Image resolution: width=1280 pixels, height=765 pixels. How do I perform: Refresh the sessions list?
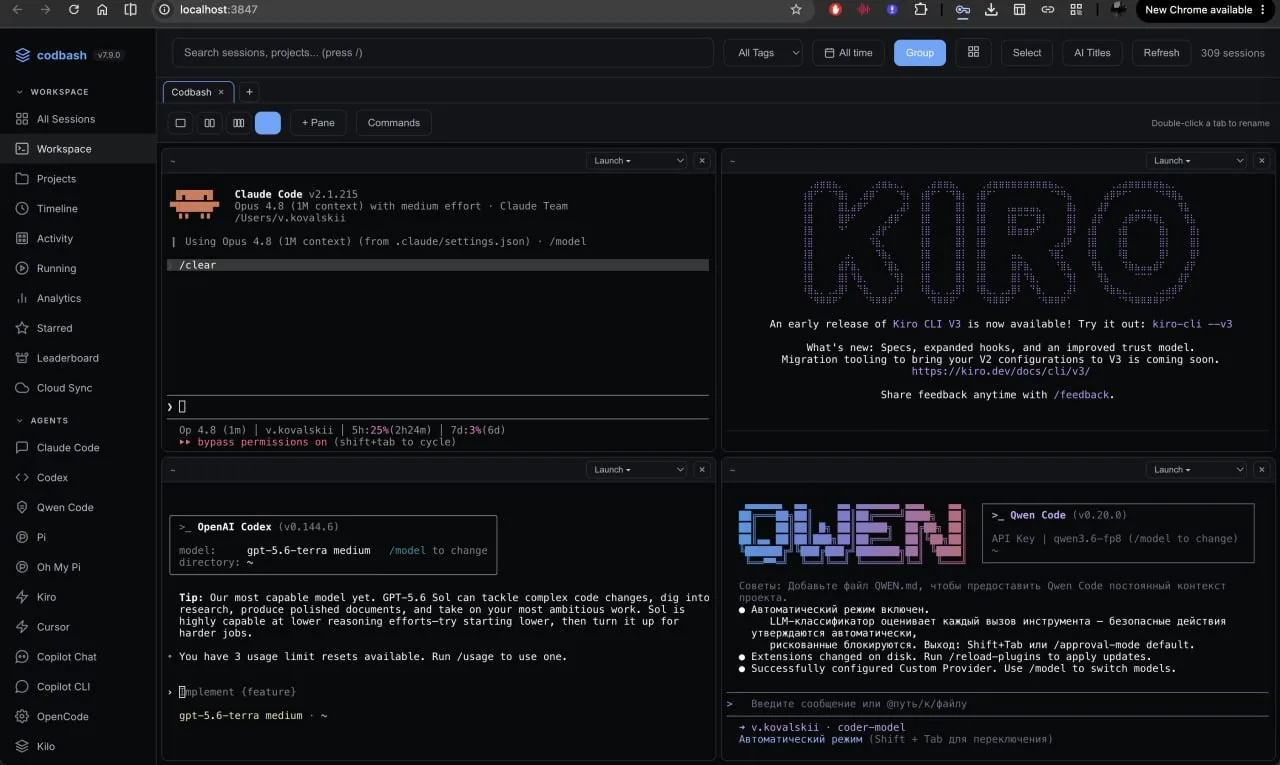pyautogui.click(x=1161, y=53)
